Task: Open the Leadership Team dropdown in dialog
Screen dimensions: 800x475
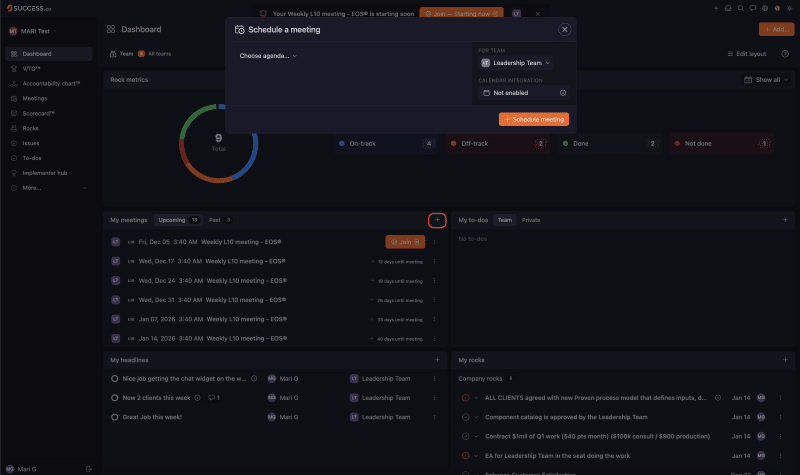Action: click(x=516, y=63)
